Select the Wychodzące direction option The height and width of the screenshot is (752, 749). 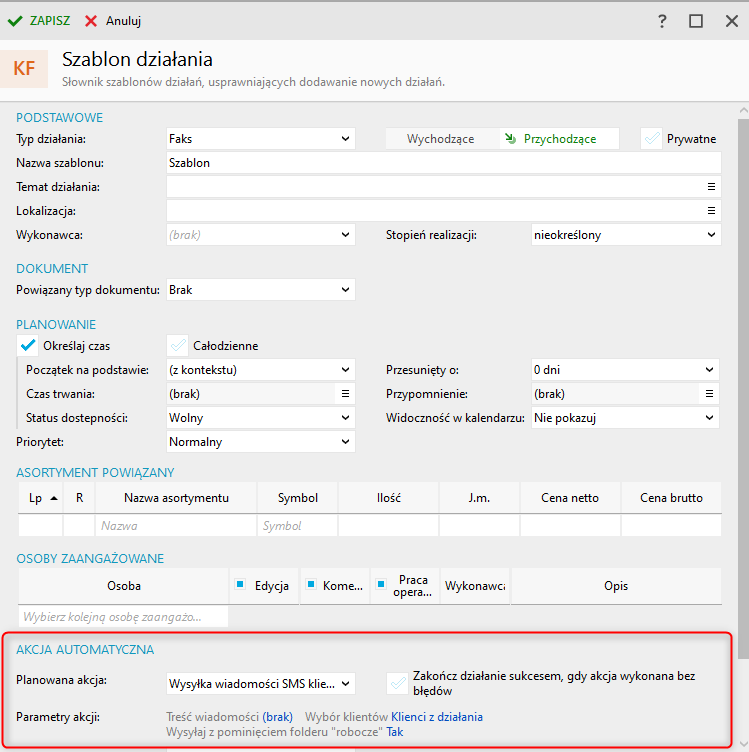440,139
